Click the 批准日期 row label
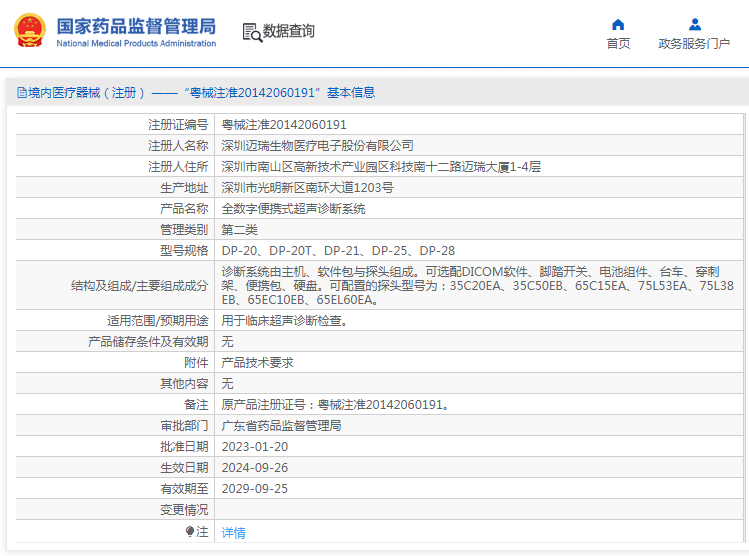This screenshot has height=556, width=749. click(184, 447)
